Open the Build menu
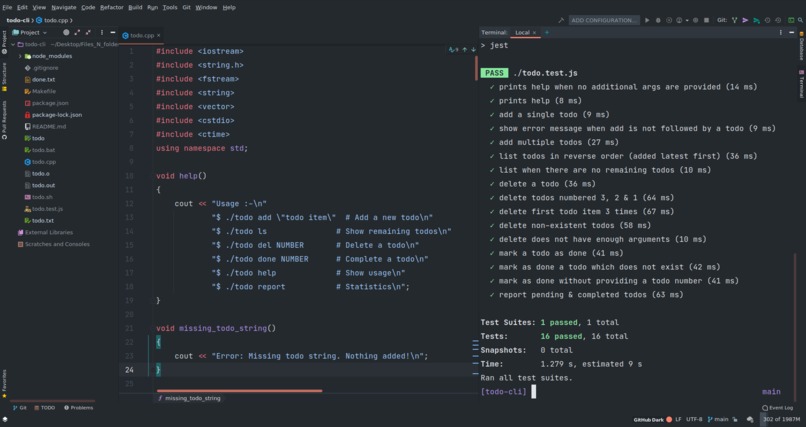Image resolution: width=806 pixels, height=427 pixels. pyautogui.click(x=135, y=7)
